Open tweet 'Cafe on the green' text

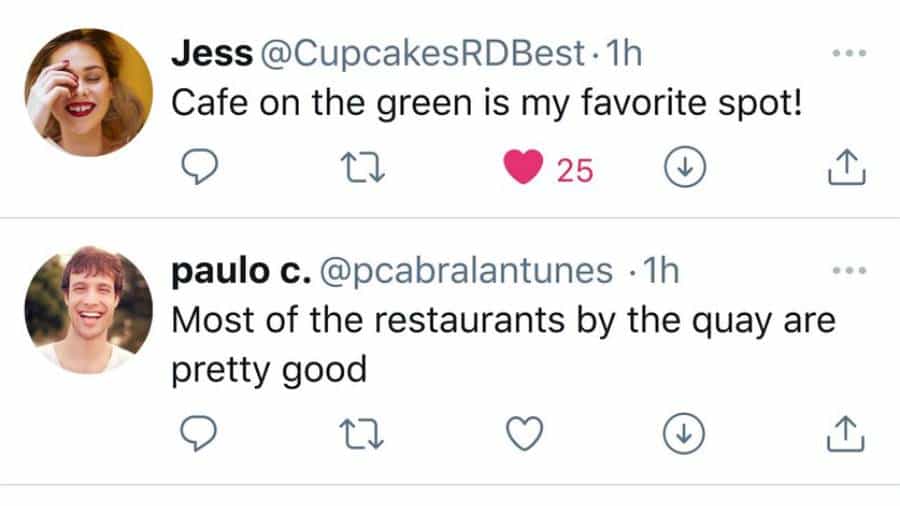(487, 104)
